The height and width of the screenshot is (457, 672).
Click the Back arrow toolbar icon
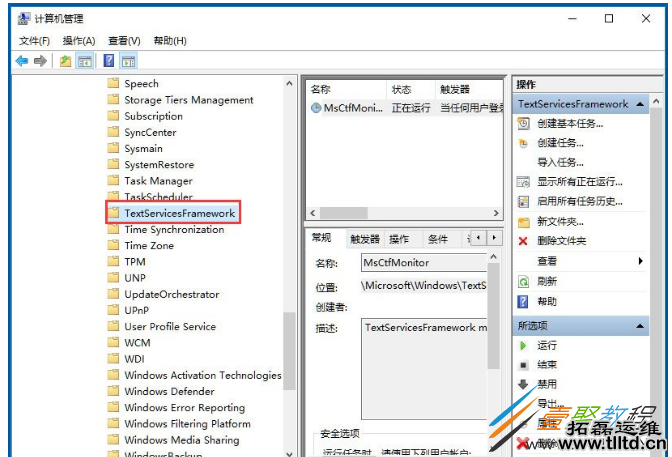point(22,61)
